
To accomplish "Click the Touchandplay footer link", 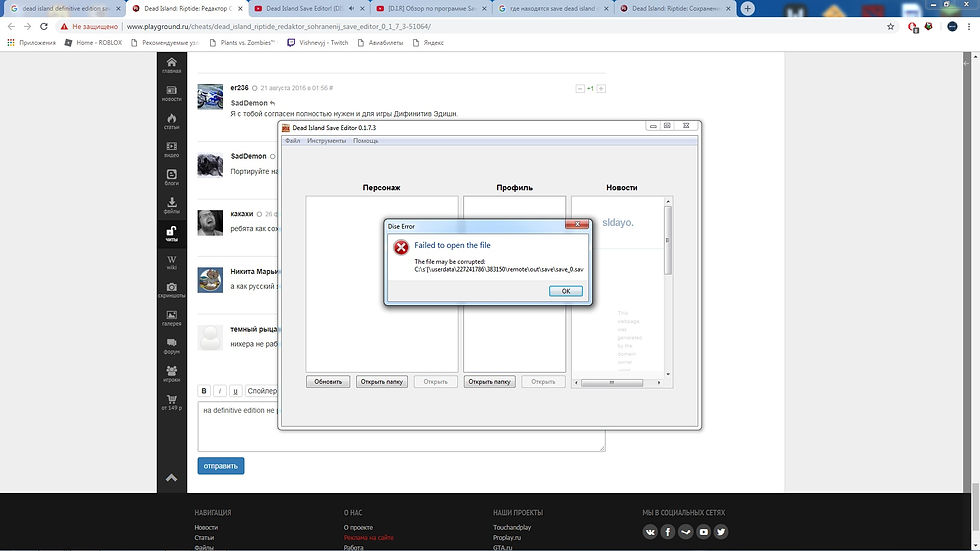I will pos(512,527).
